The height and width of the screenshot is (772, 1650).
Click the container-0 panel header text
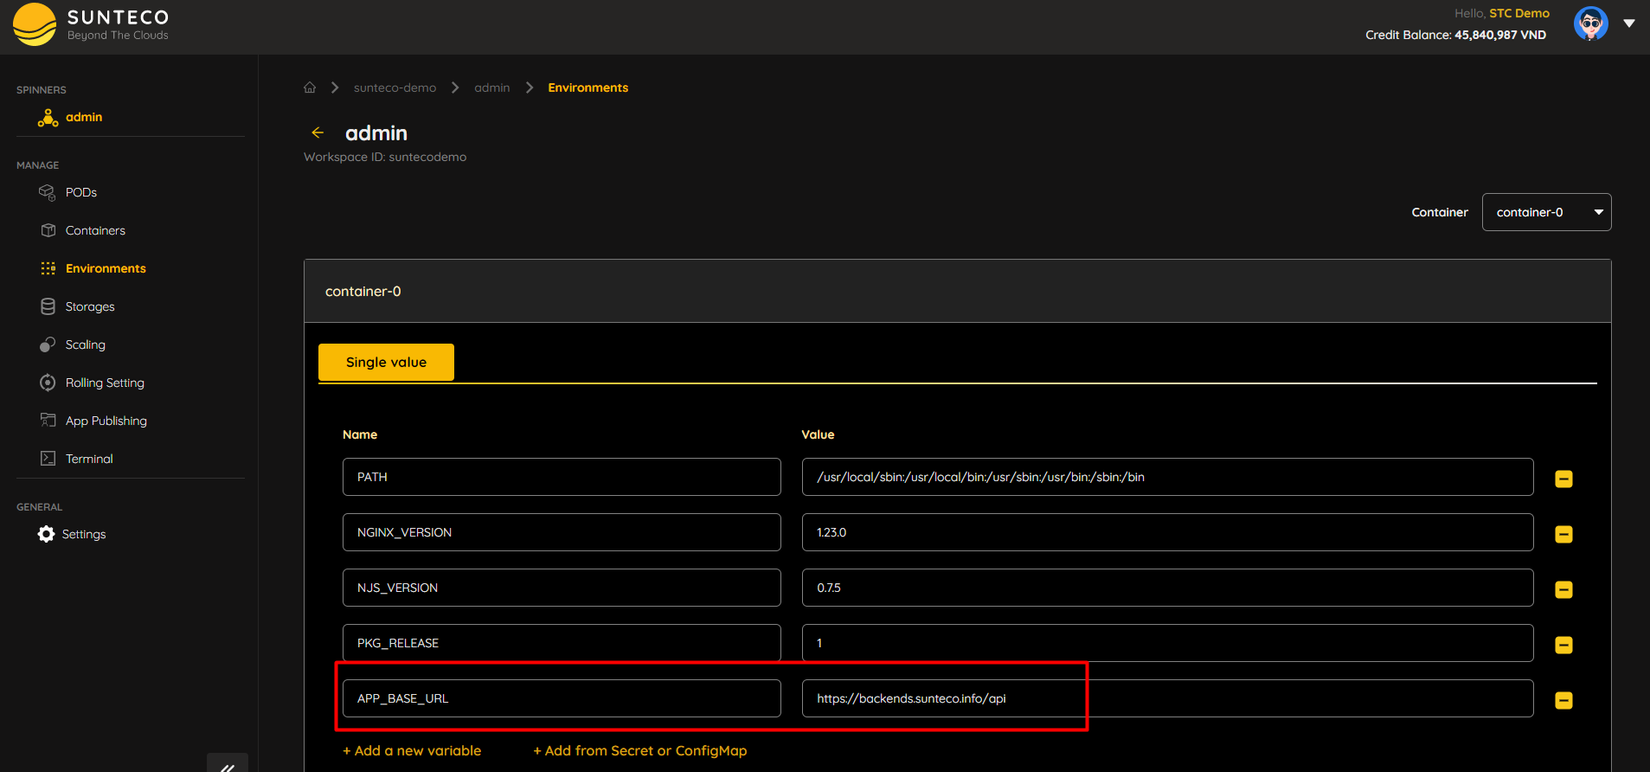[363, 291]
